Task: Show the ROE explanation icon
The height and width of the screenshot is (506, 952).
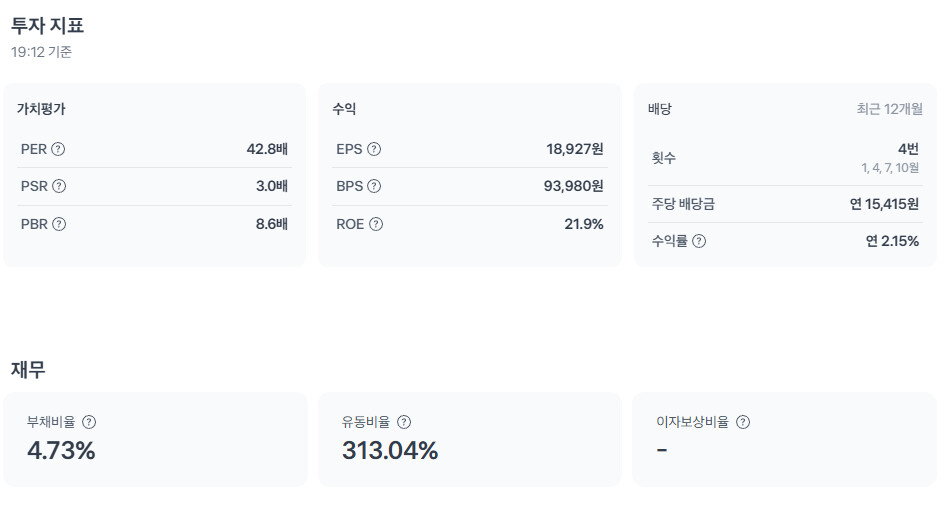Action: tap(376, 224)
